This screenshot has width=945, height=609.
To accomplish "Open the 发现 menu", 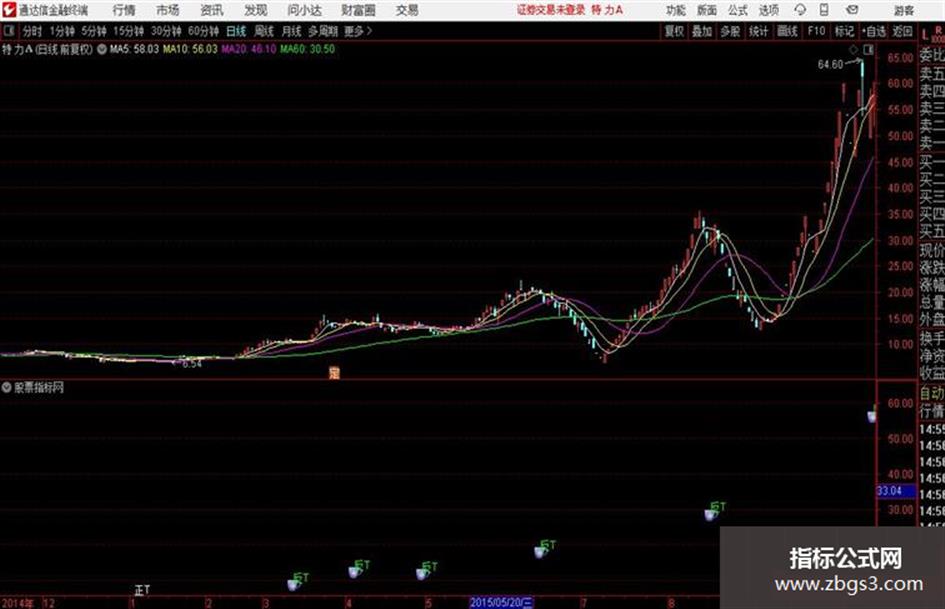I will [x=256, y=10].
